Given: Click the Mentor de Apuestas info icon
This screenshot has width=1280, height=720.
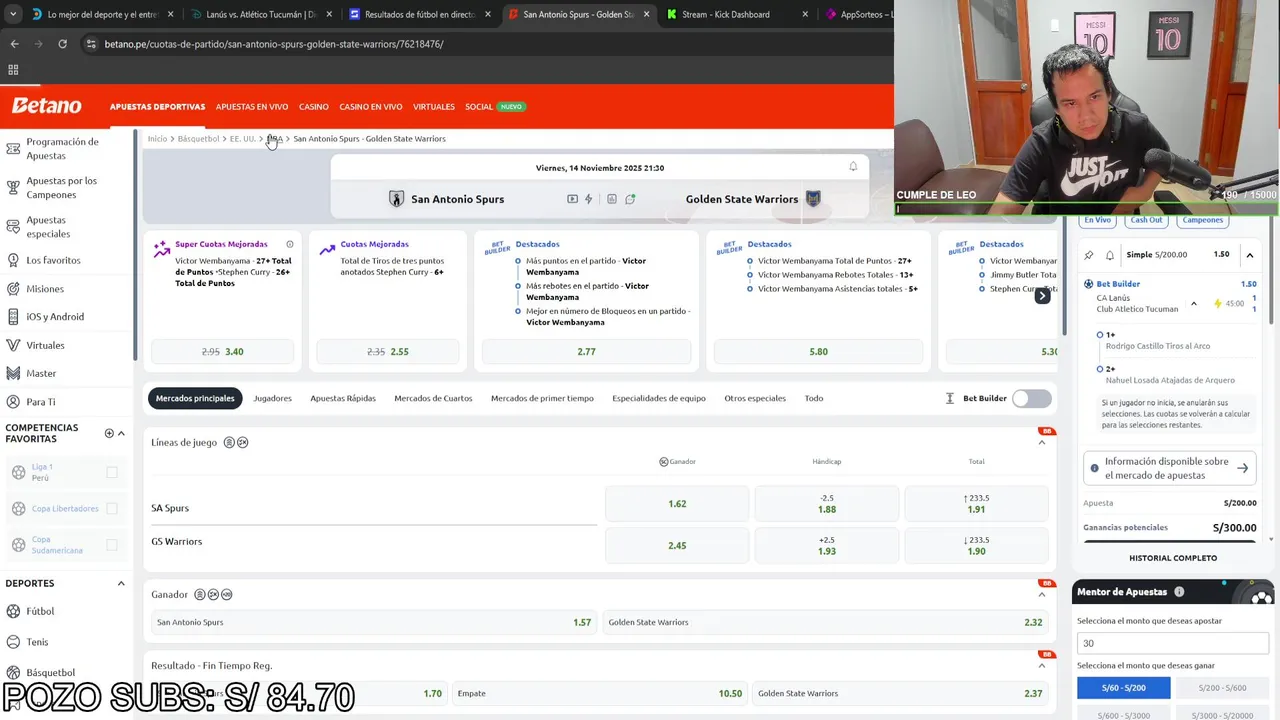Looking at the screenshot, I should coord(1179,592).
